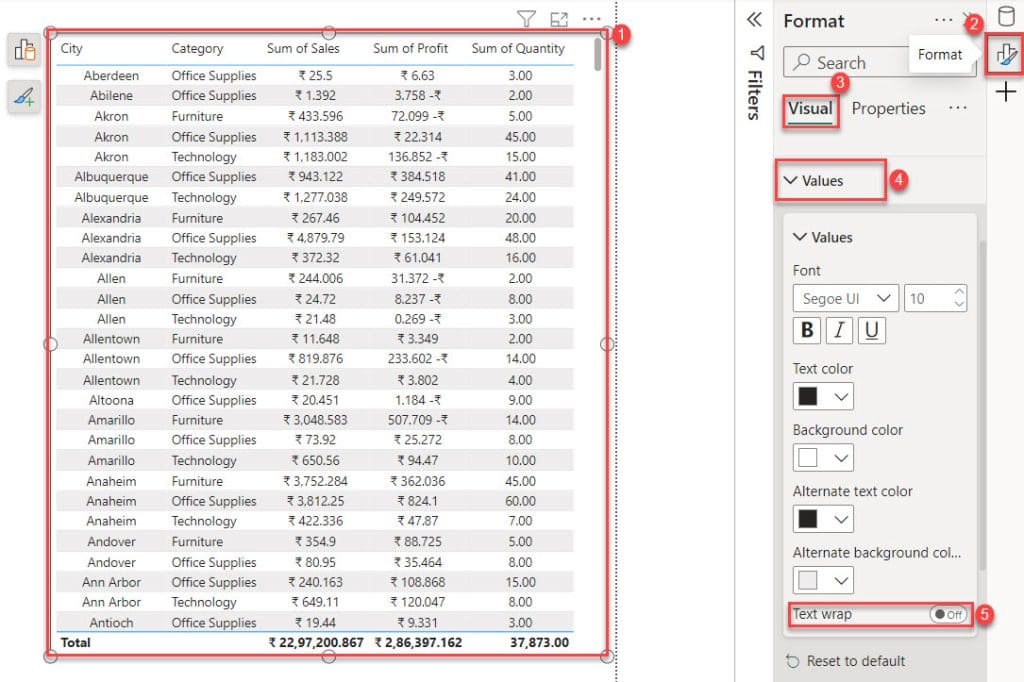The height and width of the screenshot is (682, 1024).
Task: Sort by the Sum of Quantity header
Action: pos(518,48)
